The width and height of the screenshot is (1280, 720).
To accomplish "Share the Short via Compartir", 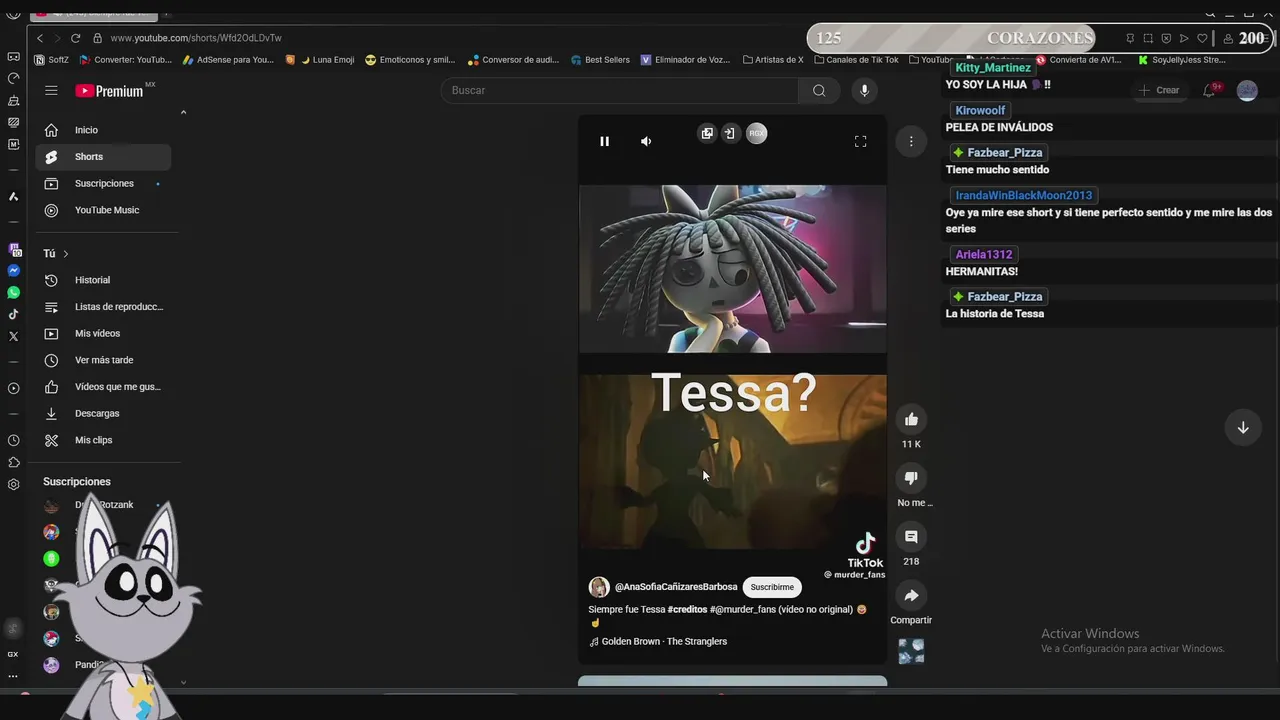I will click(911, 596).
